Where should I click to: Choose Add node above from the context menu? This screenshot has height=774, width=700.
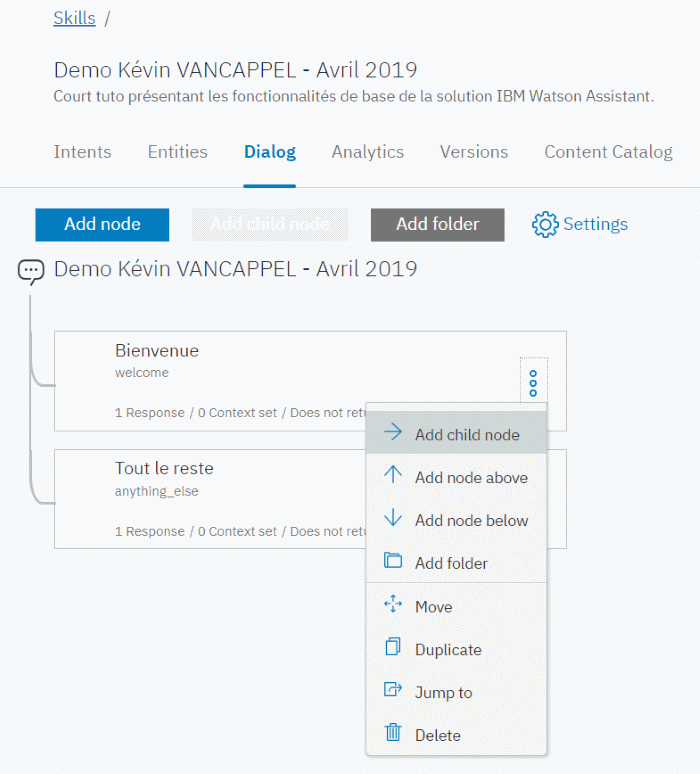point(456,476)
